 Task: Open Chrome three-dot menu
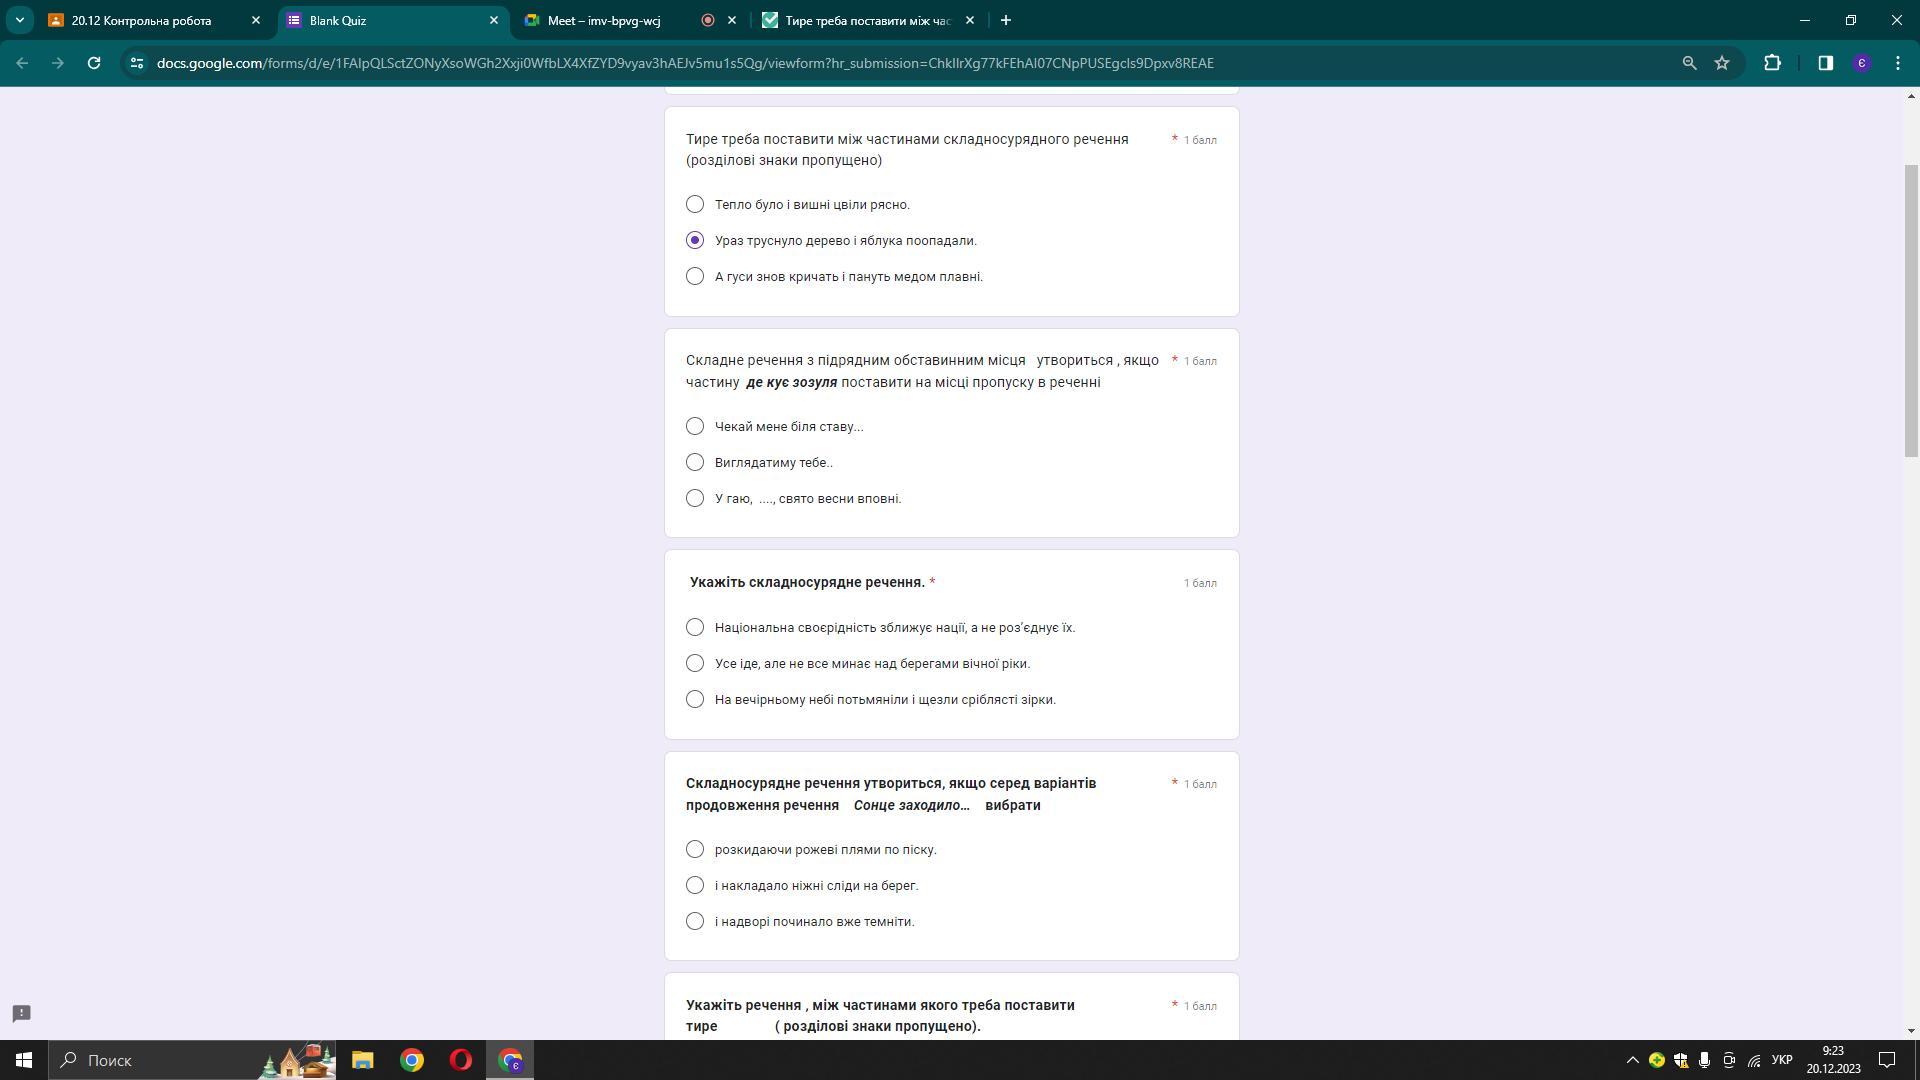coord(1898,63)
